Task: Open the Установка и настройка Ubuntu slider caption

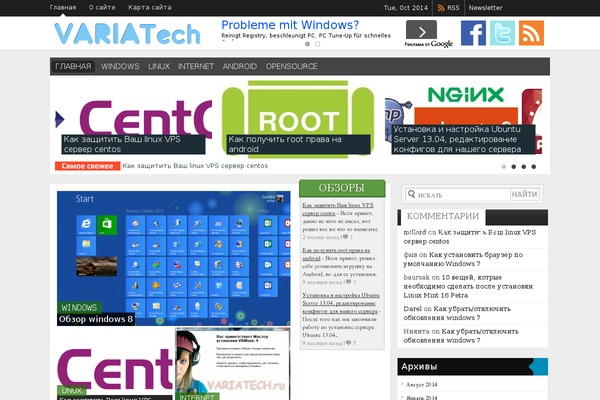Action: [x=463, y=139]
